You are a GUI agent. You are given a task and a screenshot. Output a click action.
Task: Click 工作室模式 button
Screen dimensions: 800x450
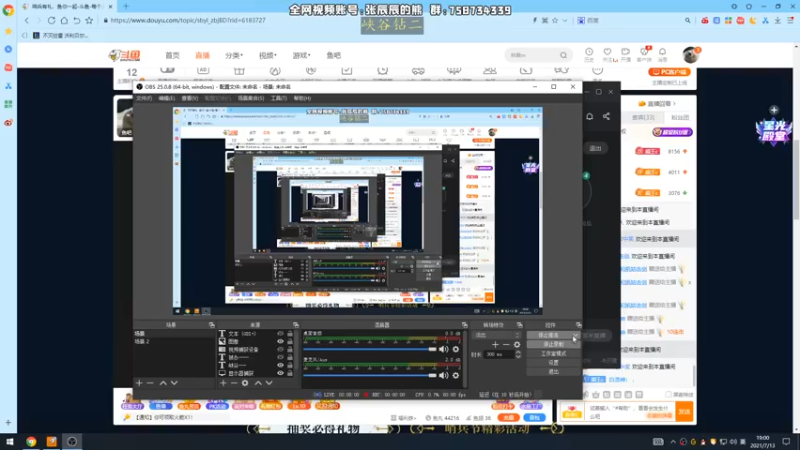tap(553, 354)
